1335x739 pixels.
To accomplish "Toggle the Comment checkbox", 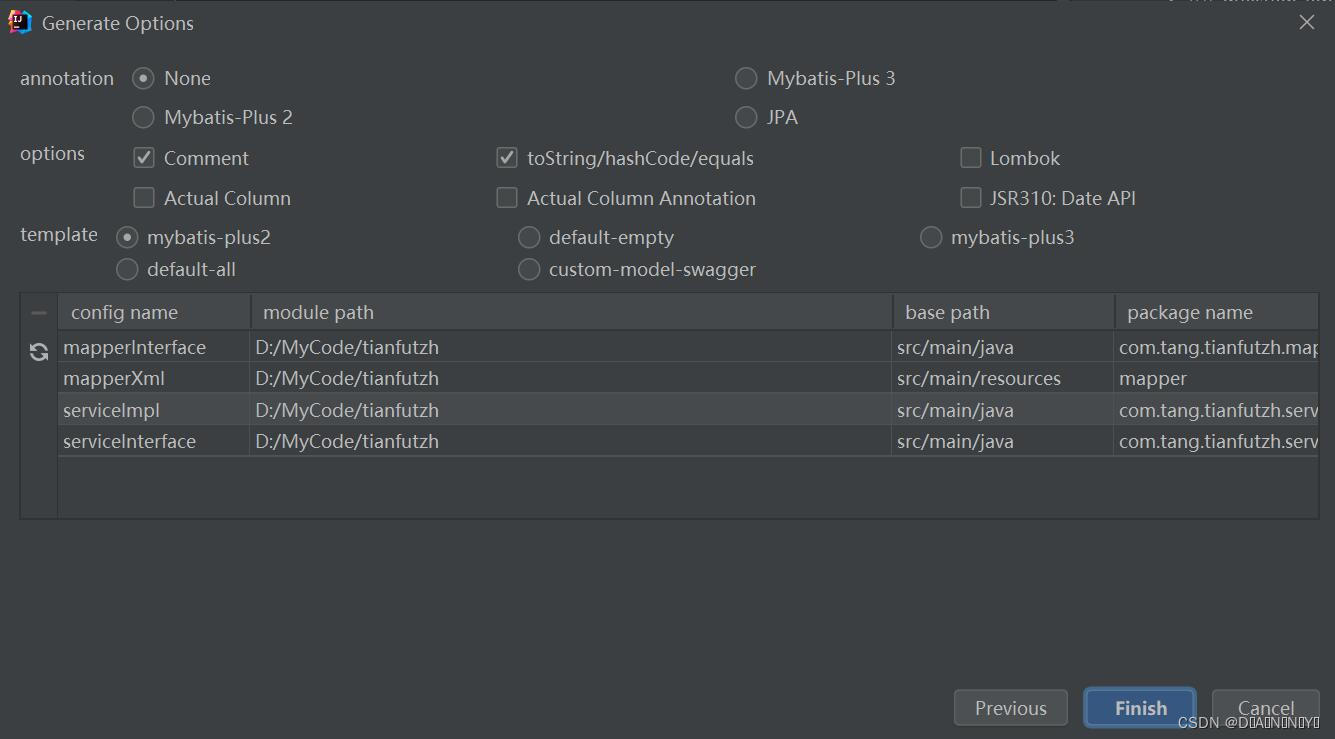I will (144, 158).
